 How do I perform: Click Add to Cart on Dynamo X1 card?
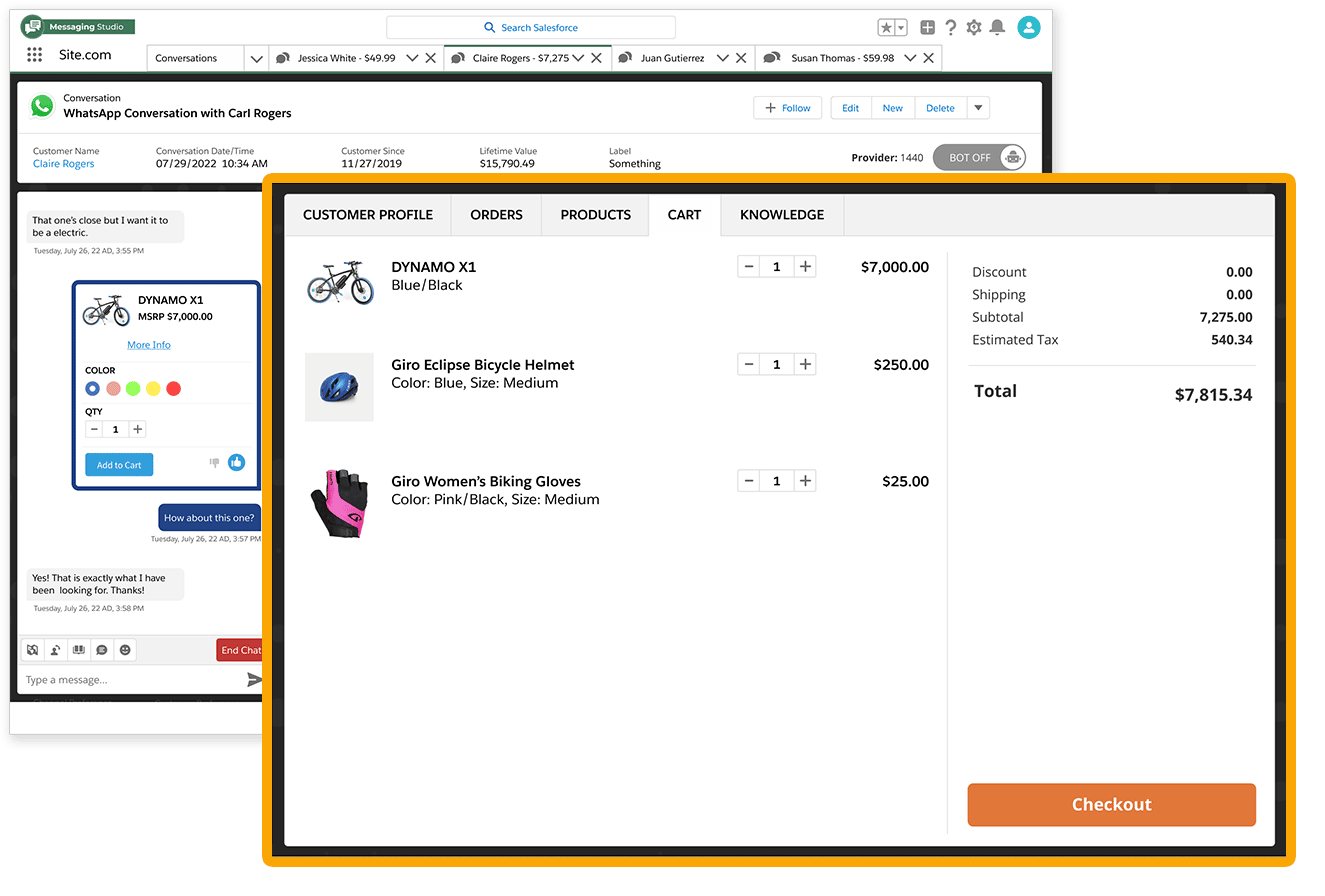tap(119, 465)
